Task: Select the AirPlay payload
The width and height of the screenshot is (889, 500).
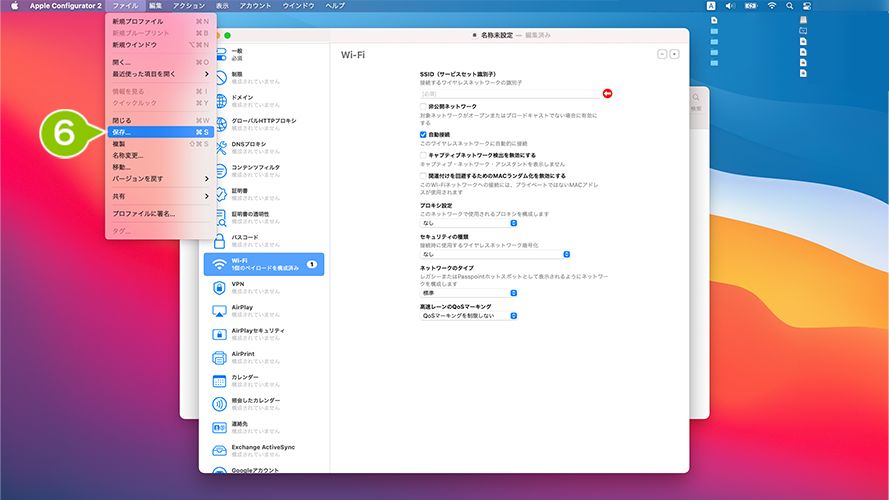Action: click(264, 311)
